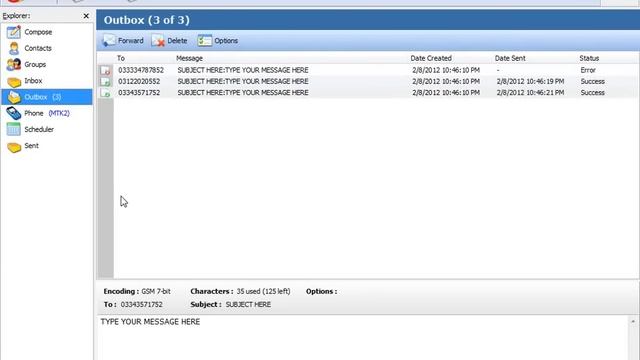The width and height of the screenshot is (640, 360).
Task: Select recipient 03334787852
Action: 141,70
